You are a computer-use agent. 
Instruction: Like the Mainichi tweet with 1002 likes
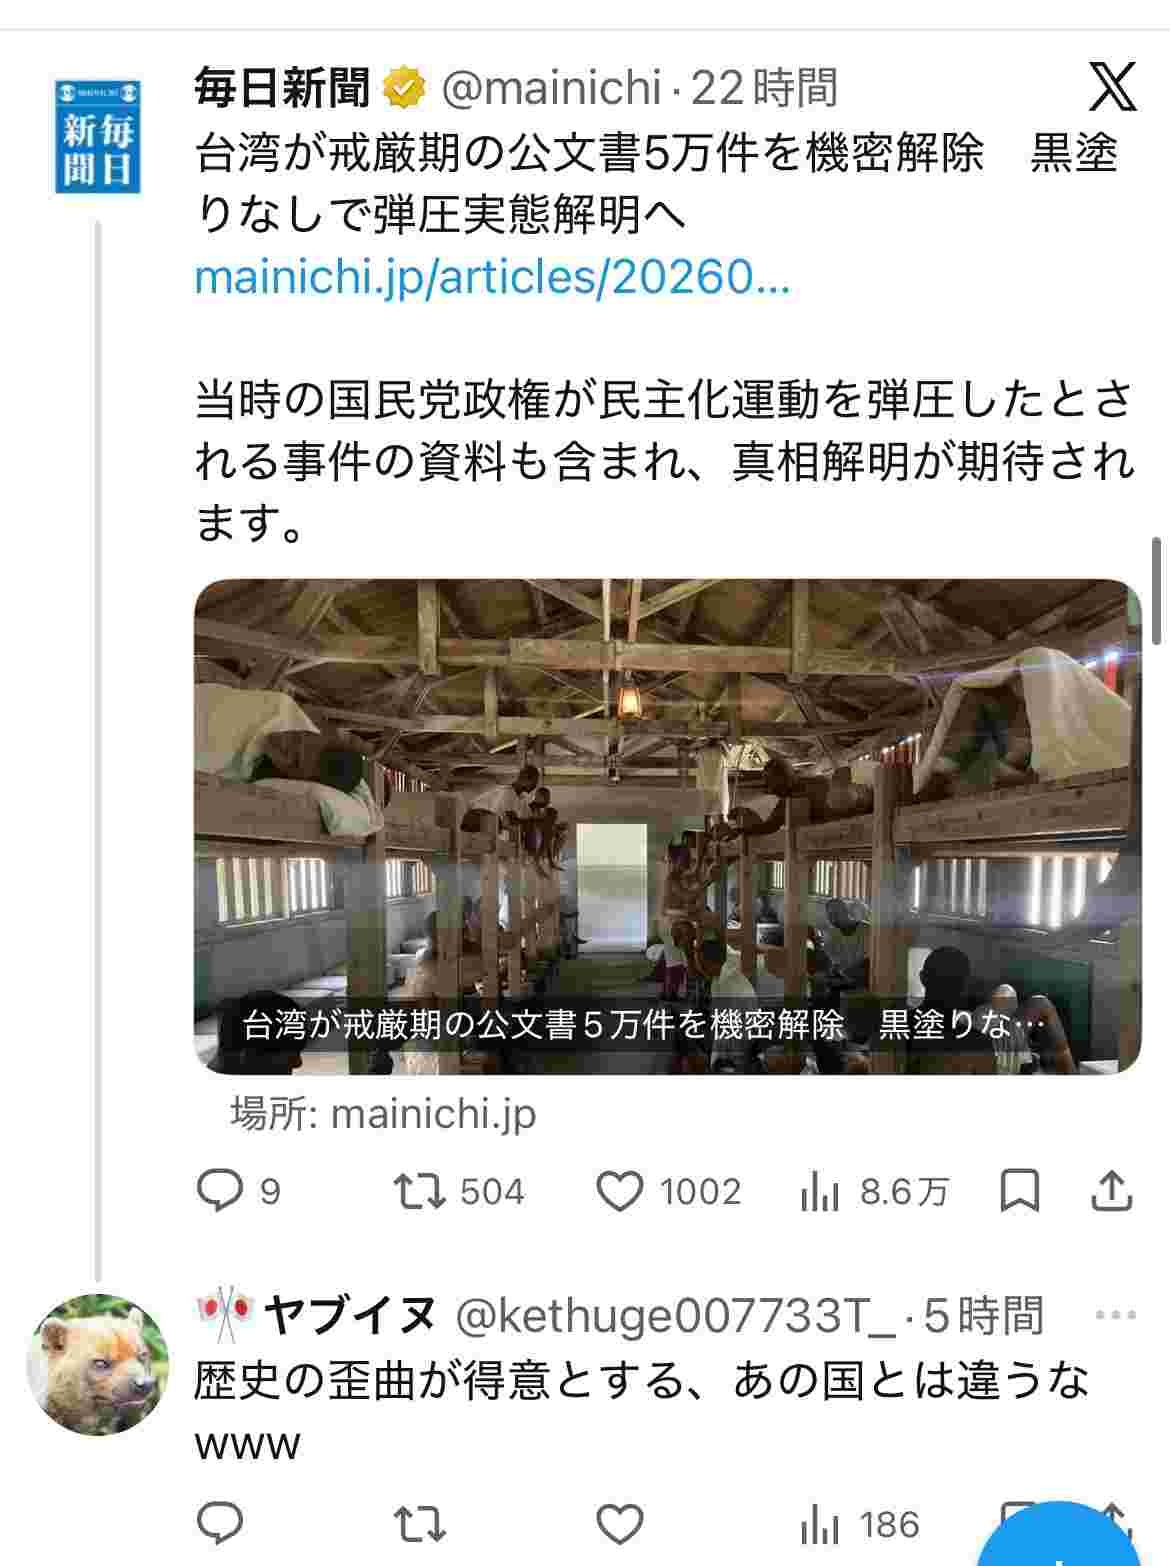point(619,1191)
